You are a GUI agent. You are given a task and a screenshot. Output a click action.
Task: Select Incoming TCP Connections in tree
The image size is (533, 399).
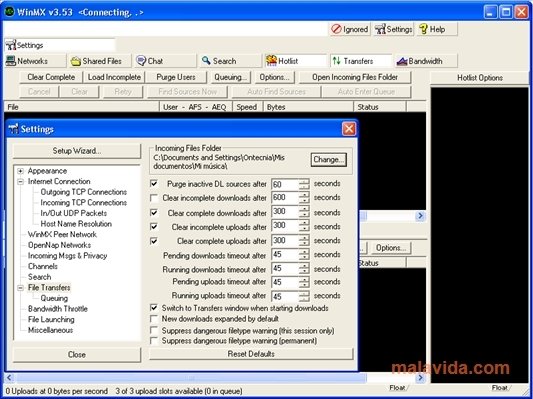tap(84, 203)
